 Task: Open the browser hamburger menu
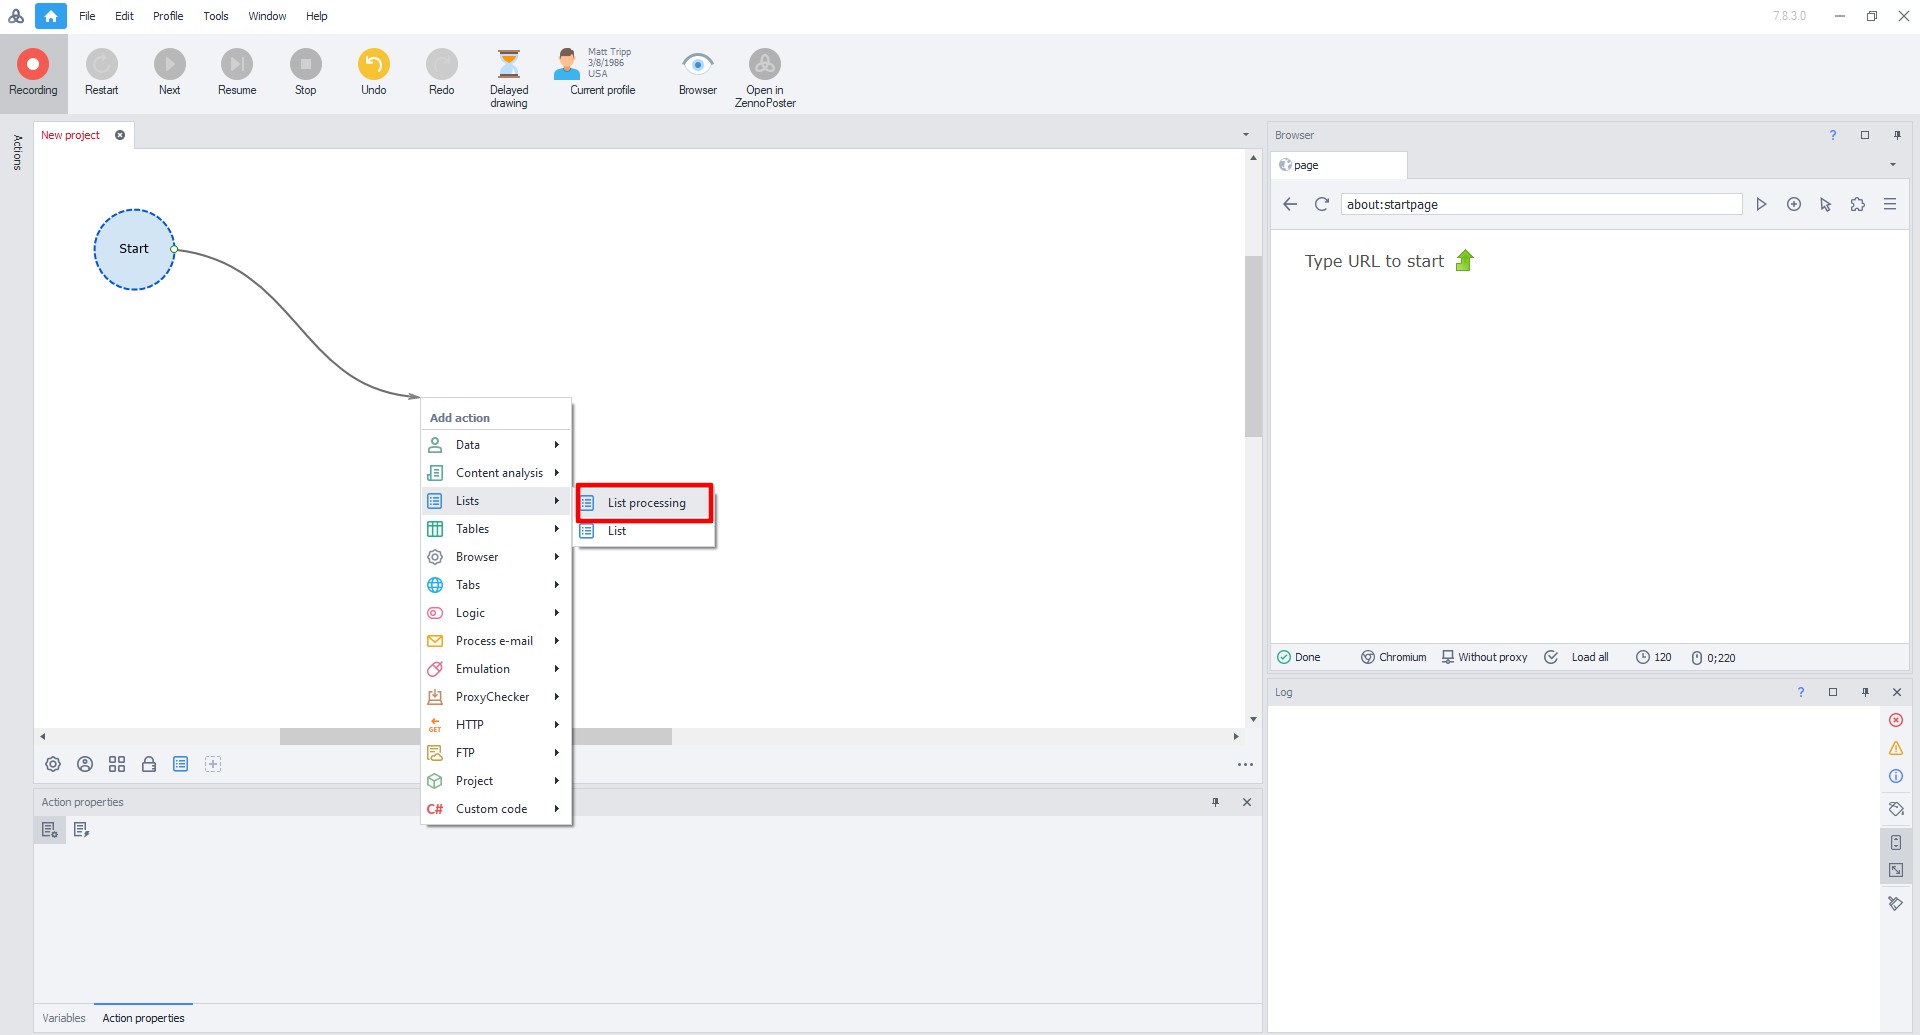(x=1889, y=204)
